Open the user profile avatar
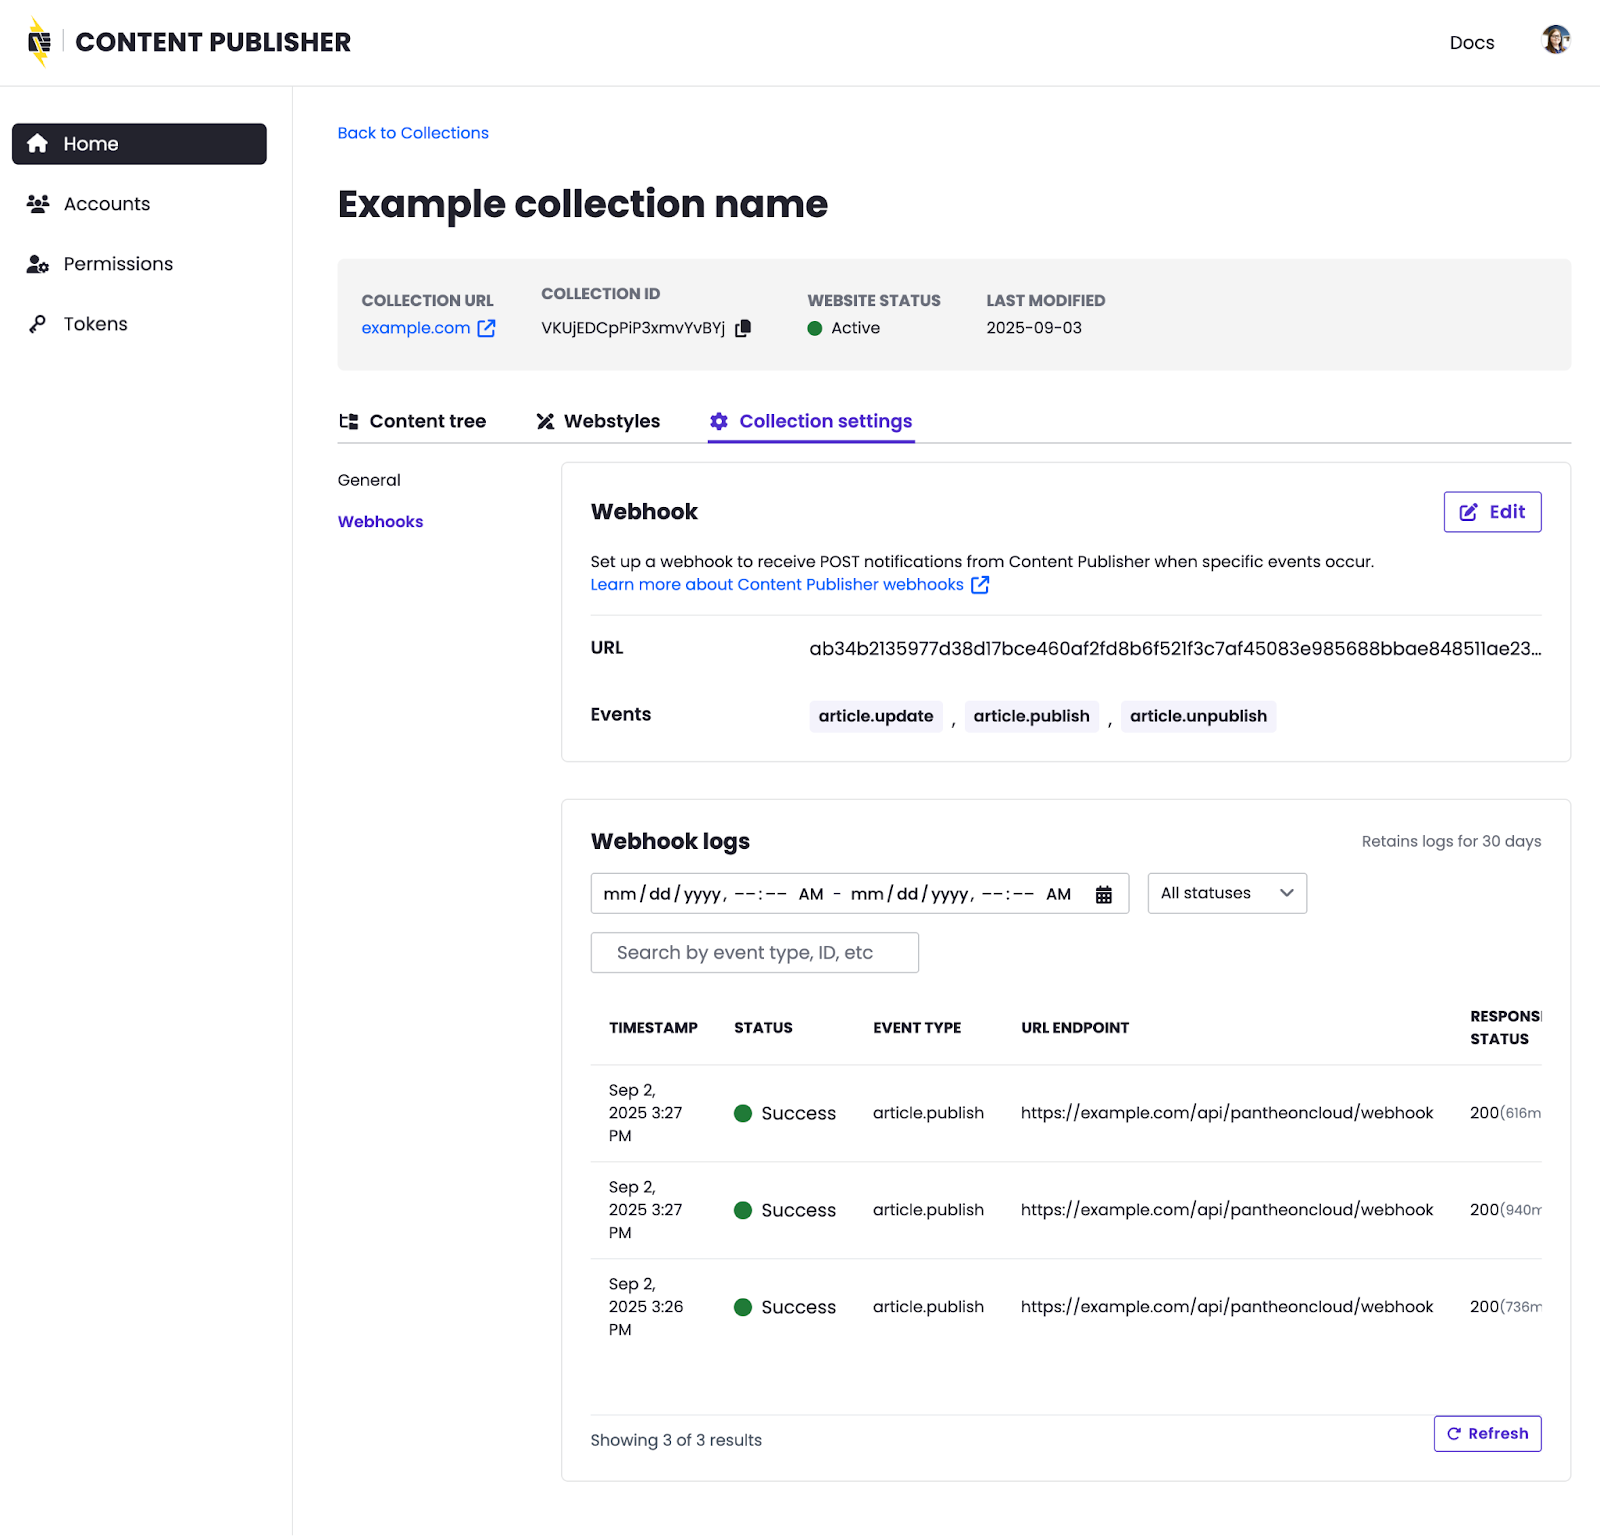1600x1538 pixels. (1555, 41)
